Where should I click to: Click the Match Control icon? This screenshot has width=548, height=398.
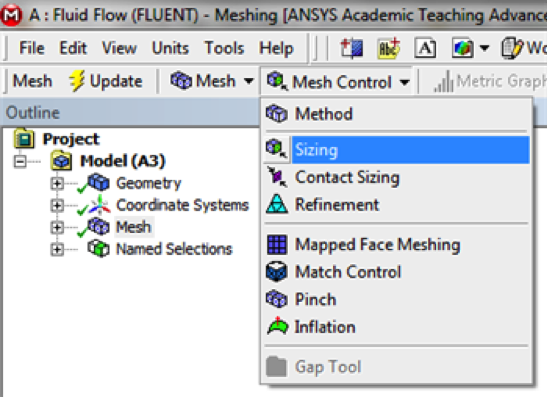click(276, 272)
